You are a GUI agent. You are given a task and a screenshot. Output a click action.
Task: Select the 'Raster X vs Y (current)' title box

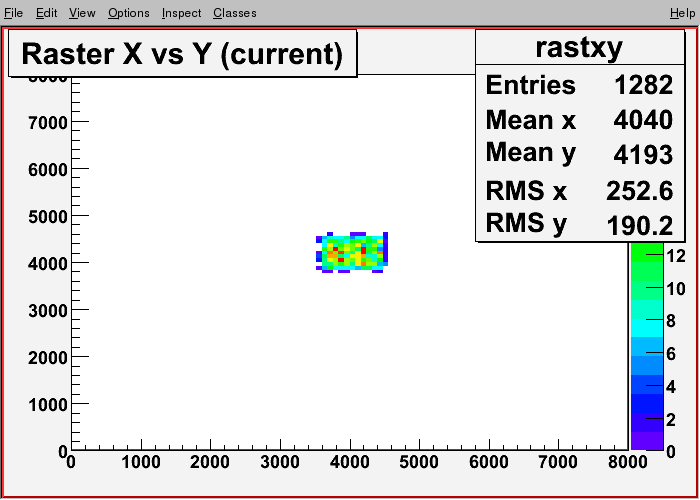coord(183,53)
